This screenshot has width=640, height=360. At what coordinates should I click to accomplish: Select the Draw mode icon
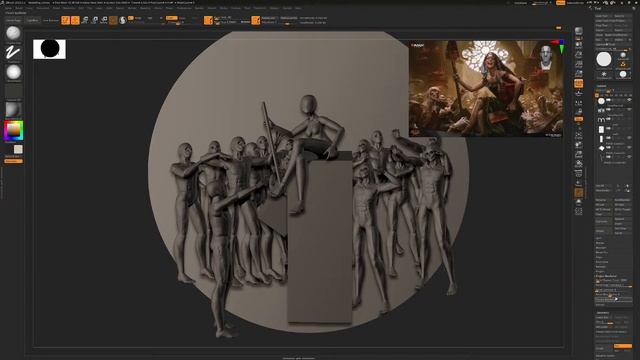[x=75, y=20]
